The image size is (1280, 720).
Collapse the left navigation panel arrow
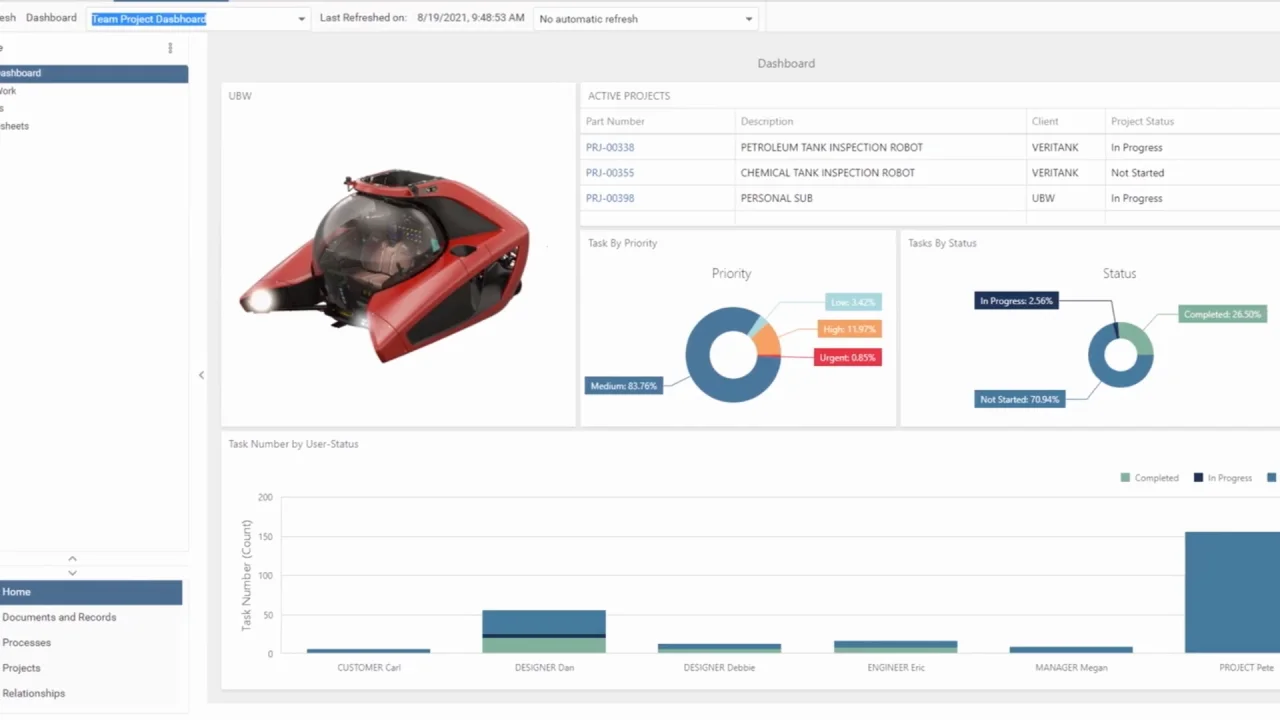(201, 375)
